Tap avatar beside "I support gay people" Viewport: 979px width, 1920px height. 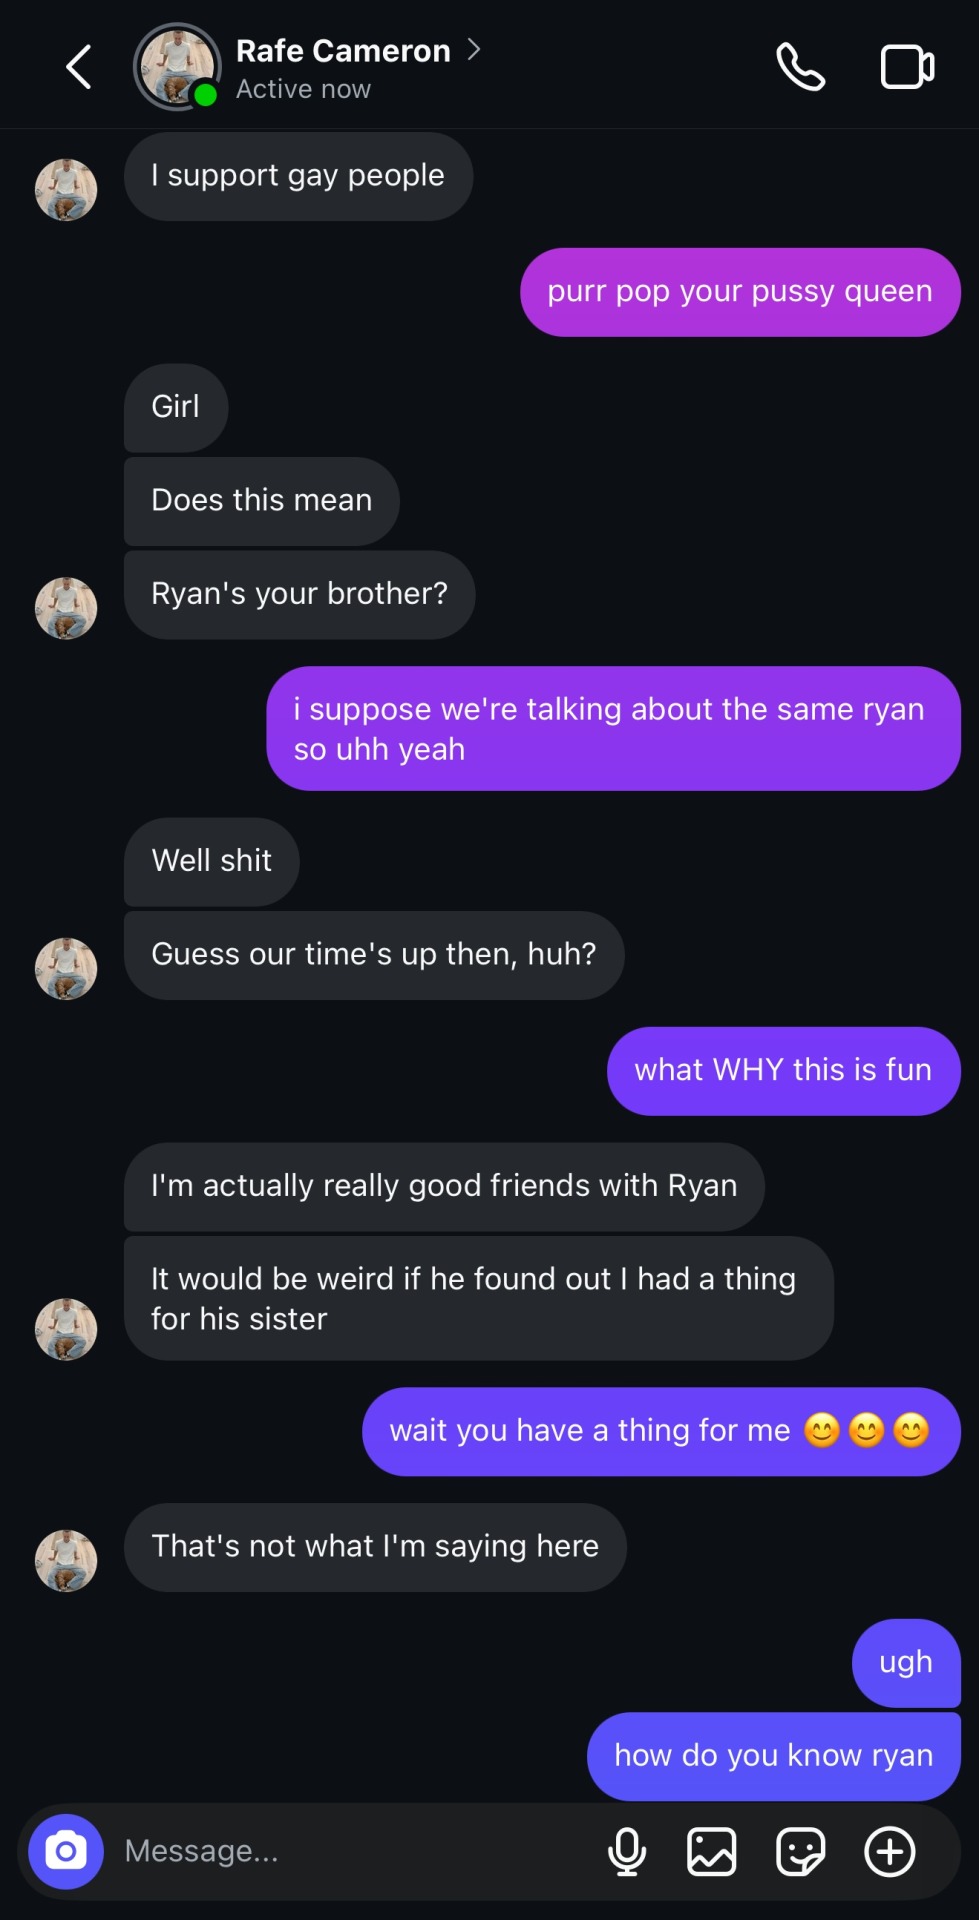(66, 189)
